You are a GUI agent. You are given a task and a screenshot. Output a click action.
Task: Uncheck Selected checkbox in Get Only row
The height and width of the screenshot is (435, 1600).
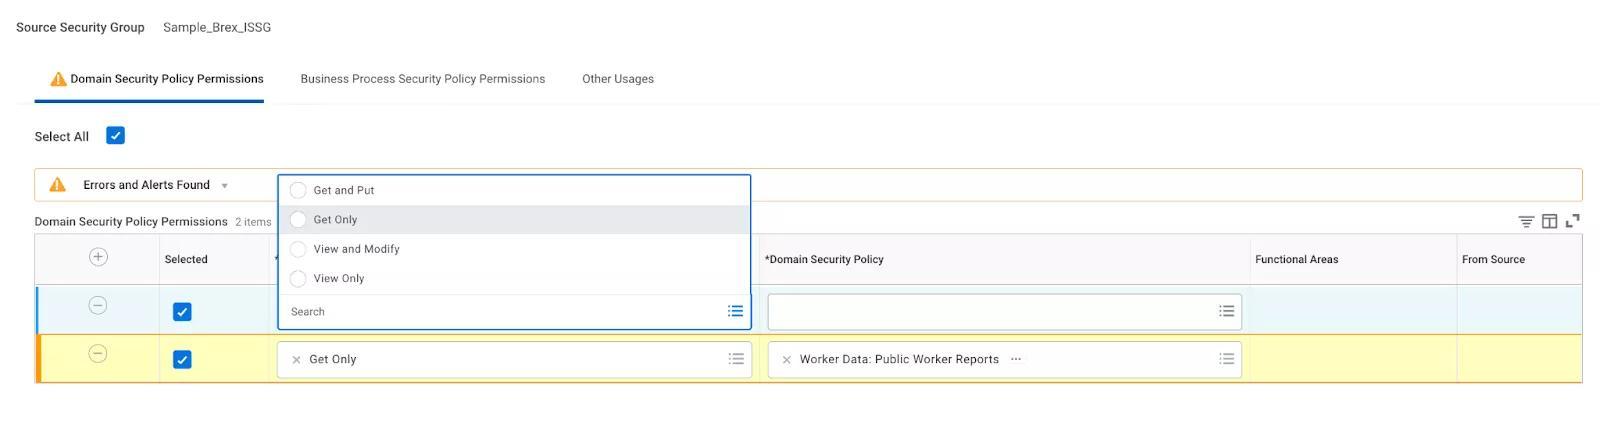(x=182, y=360)
